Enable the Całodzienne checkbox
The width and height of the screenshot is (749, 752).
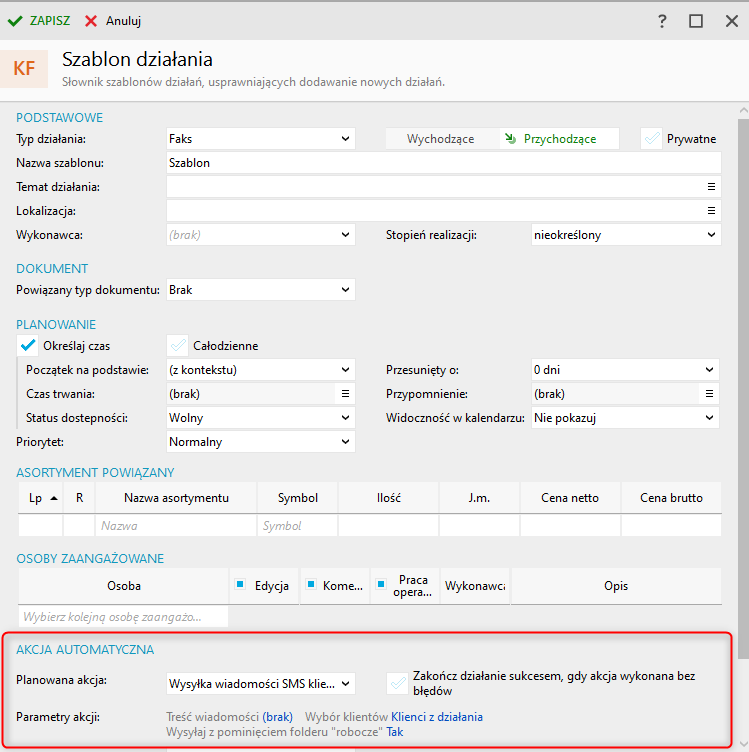point(178,346)
